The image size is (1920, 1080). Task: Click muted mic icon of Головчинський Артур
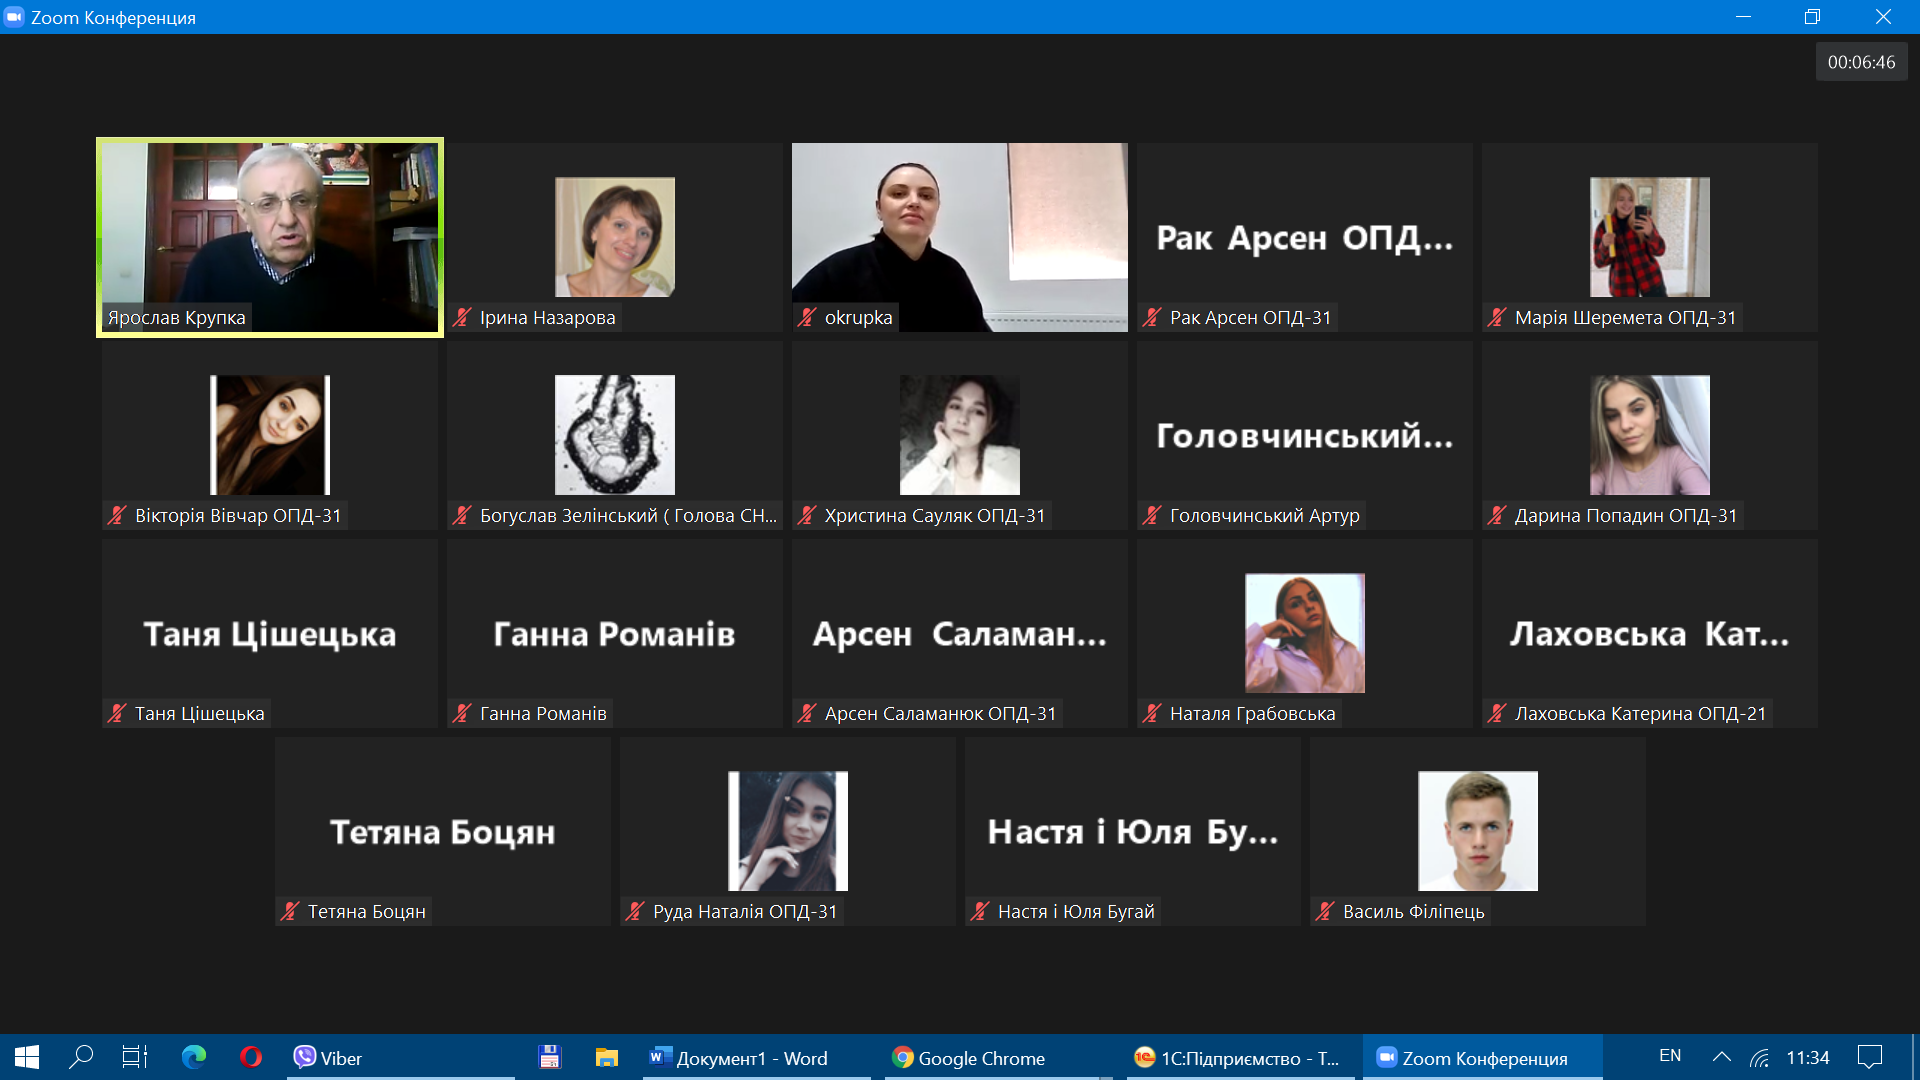click(1152, 516)
